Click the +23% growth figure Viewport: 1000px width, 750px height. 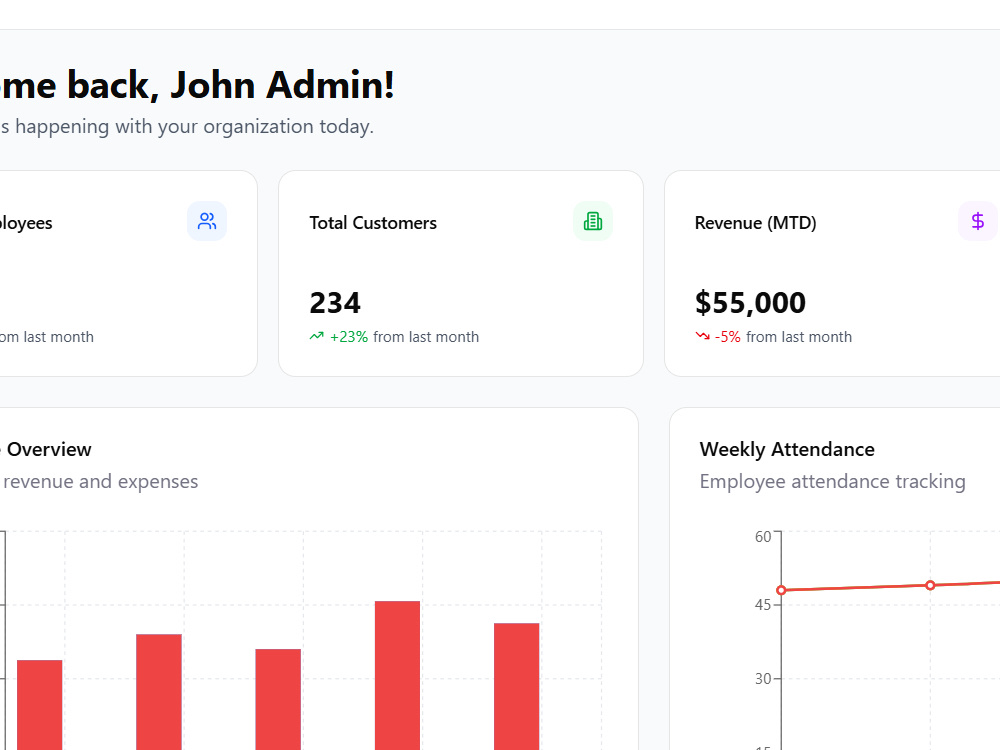pos(349,337)
